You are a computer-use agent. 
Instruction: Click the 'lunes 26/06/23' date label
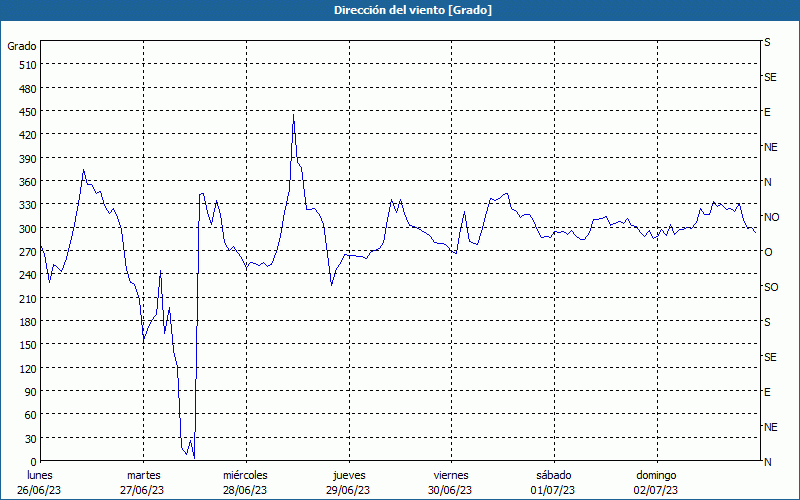coord(39,483)
